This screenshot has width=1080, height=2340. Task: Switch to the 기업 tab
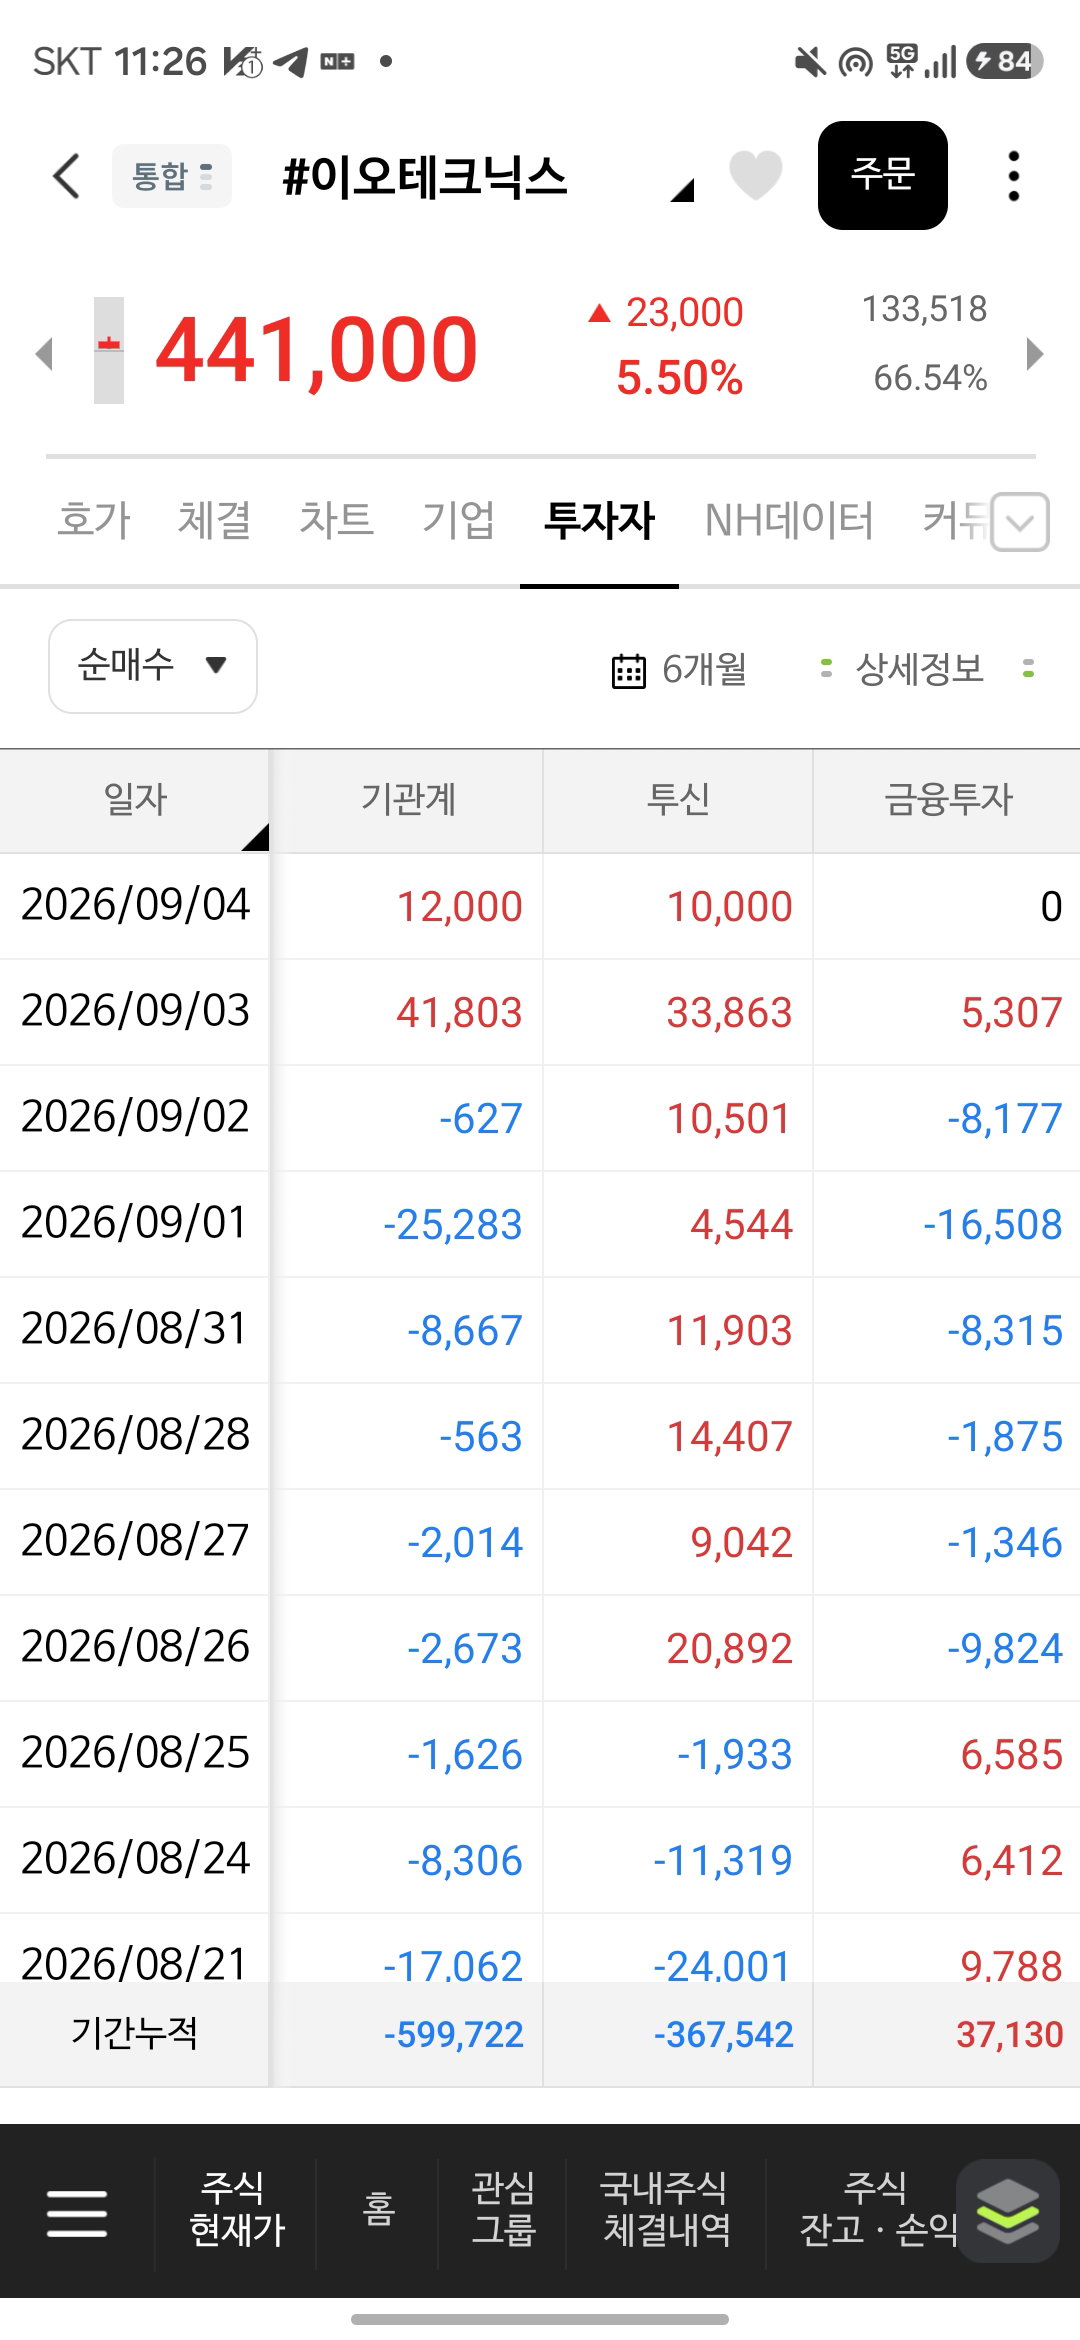(x=459, y=520)
